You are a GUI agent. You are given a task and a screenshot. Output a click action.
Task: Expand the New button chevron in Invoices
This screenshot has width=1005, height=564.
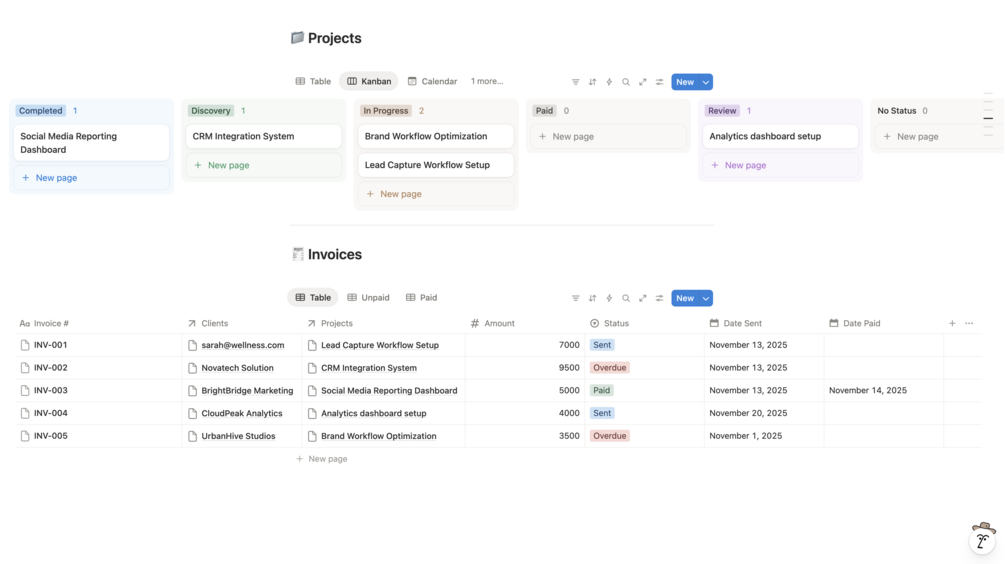(706, 298)
